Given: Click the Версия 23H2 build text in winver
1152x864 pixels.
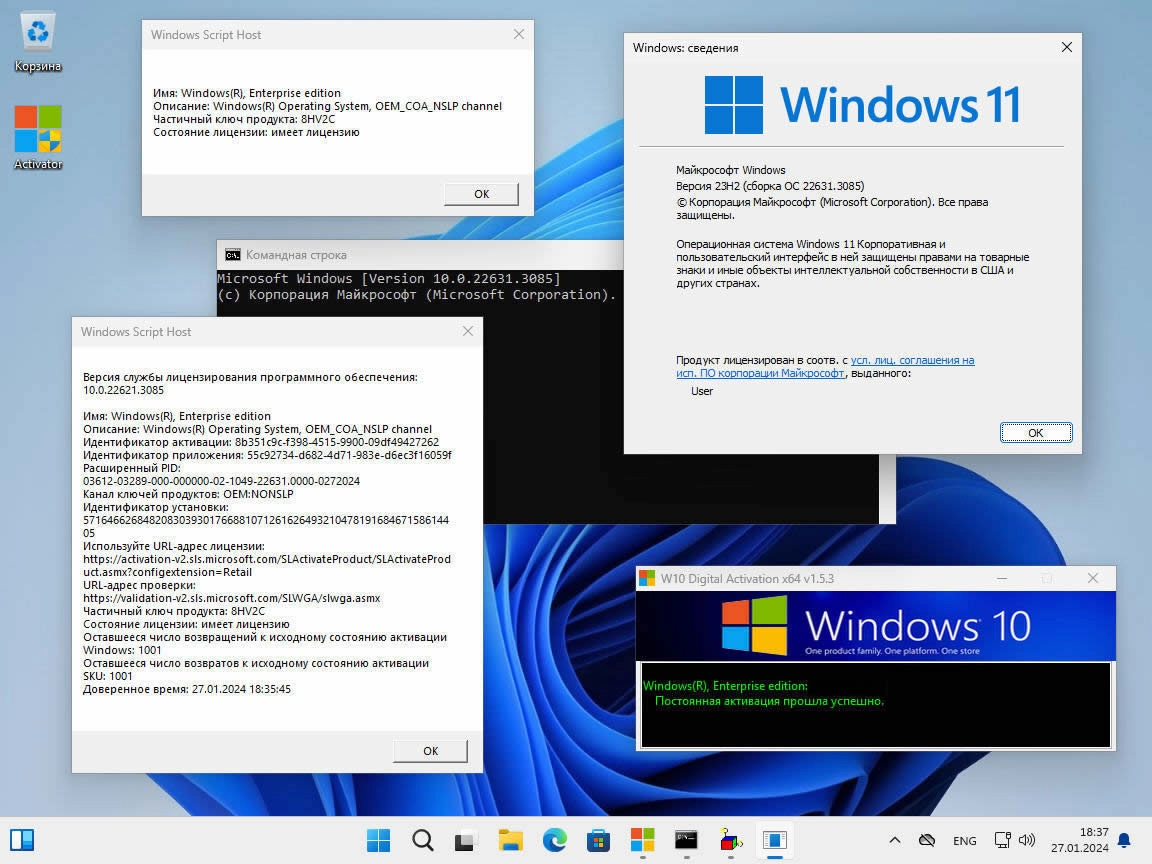Looking at the screenshot, I should 770,186.
